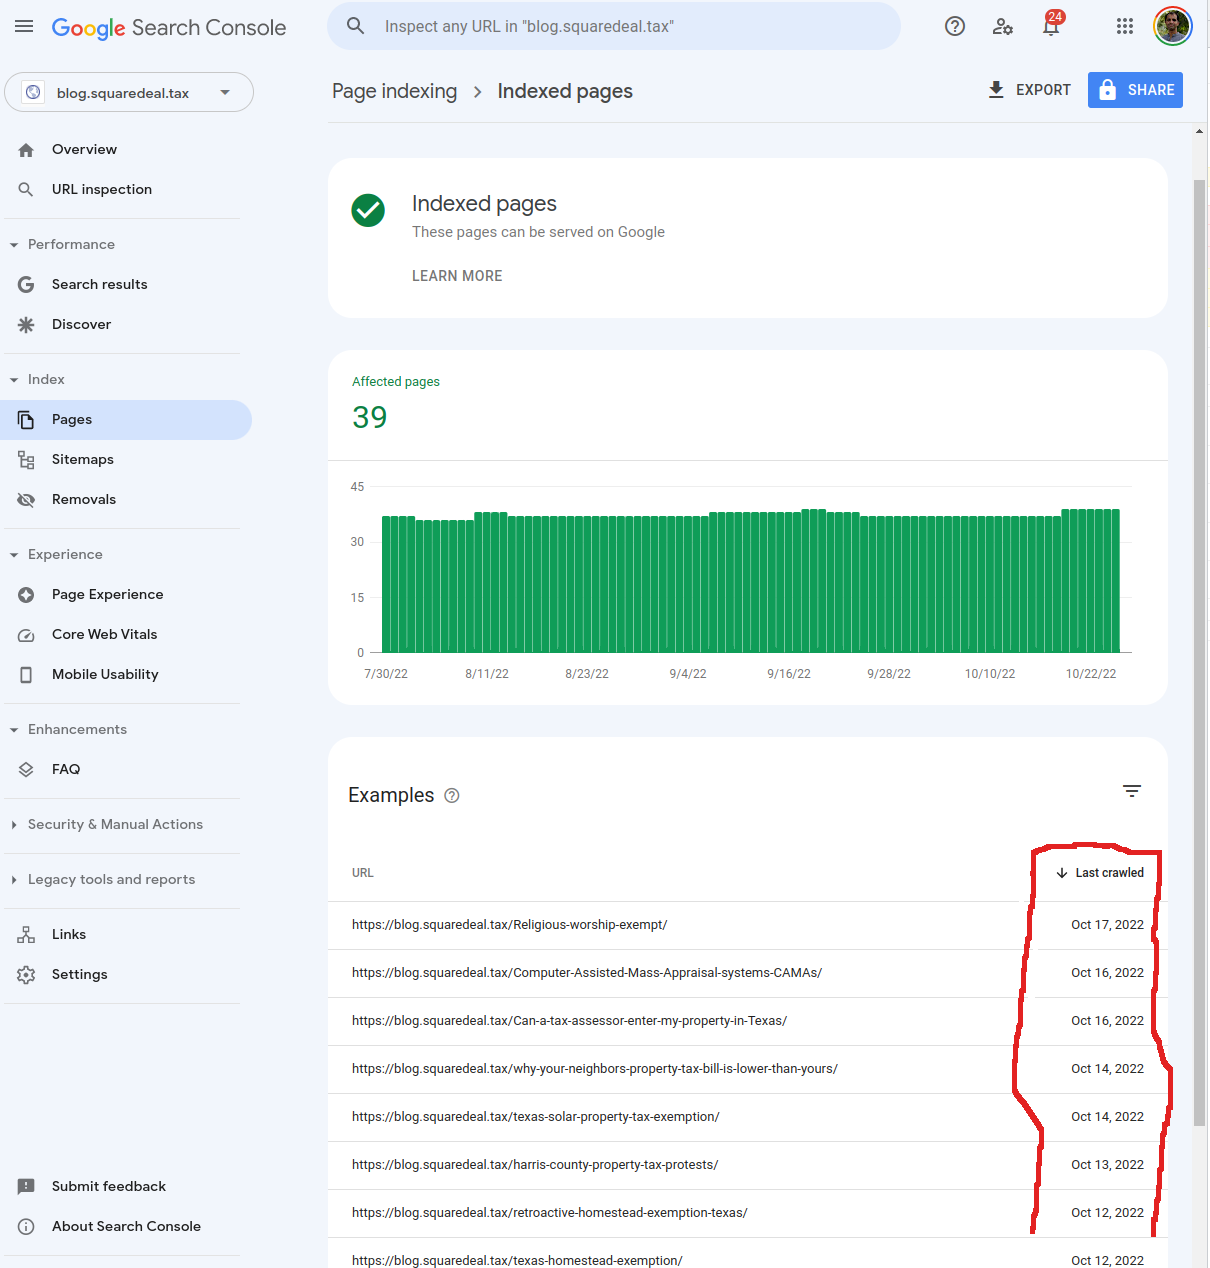The width and height of the screenshot is (1210, 1268).
Task: Expand Security & Manual Actions section
Action: [14, 825]
